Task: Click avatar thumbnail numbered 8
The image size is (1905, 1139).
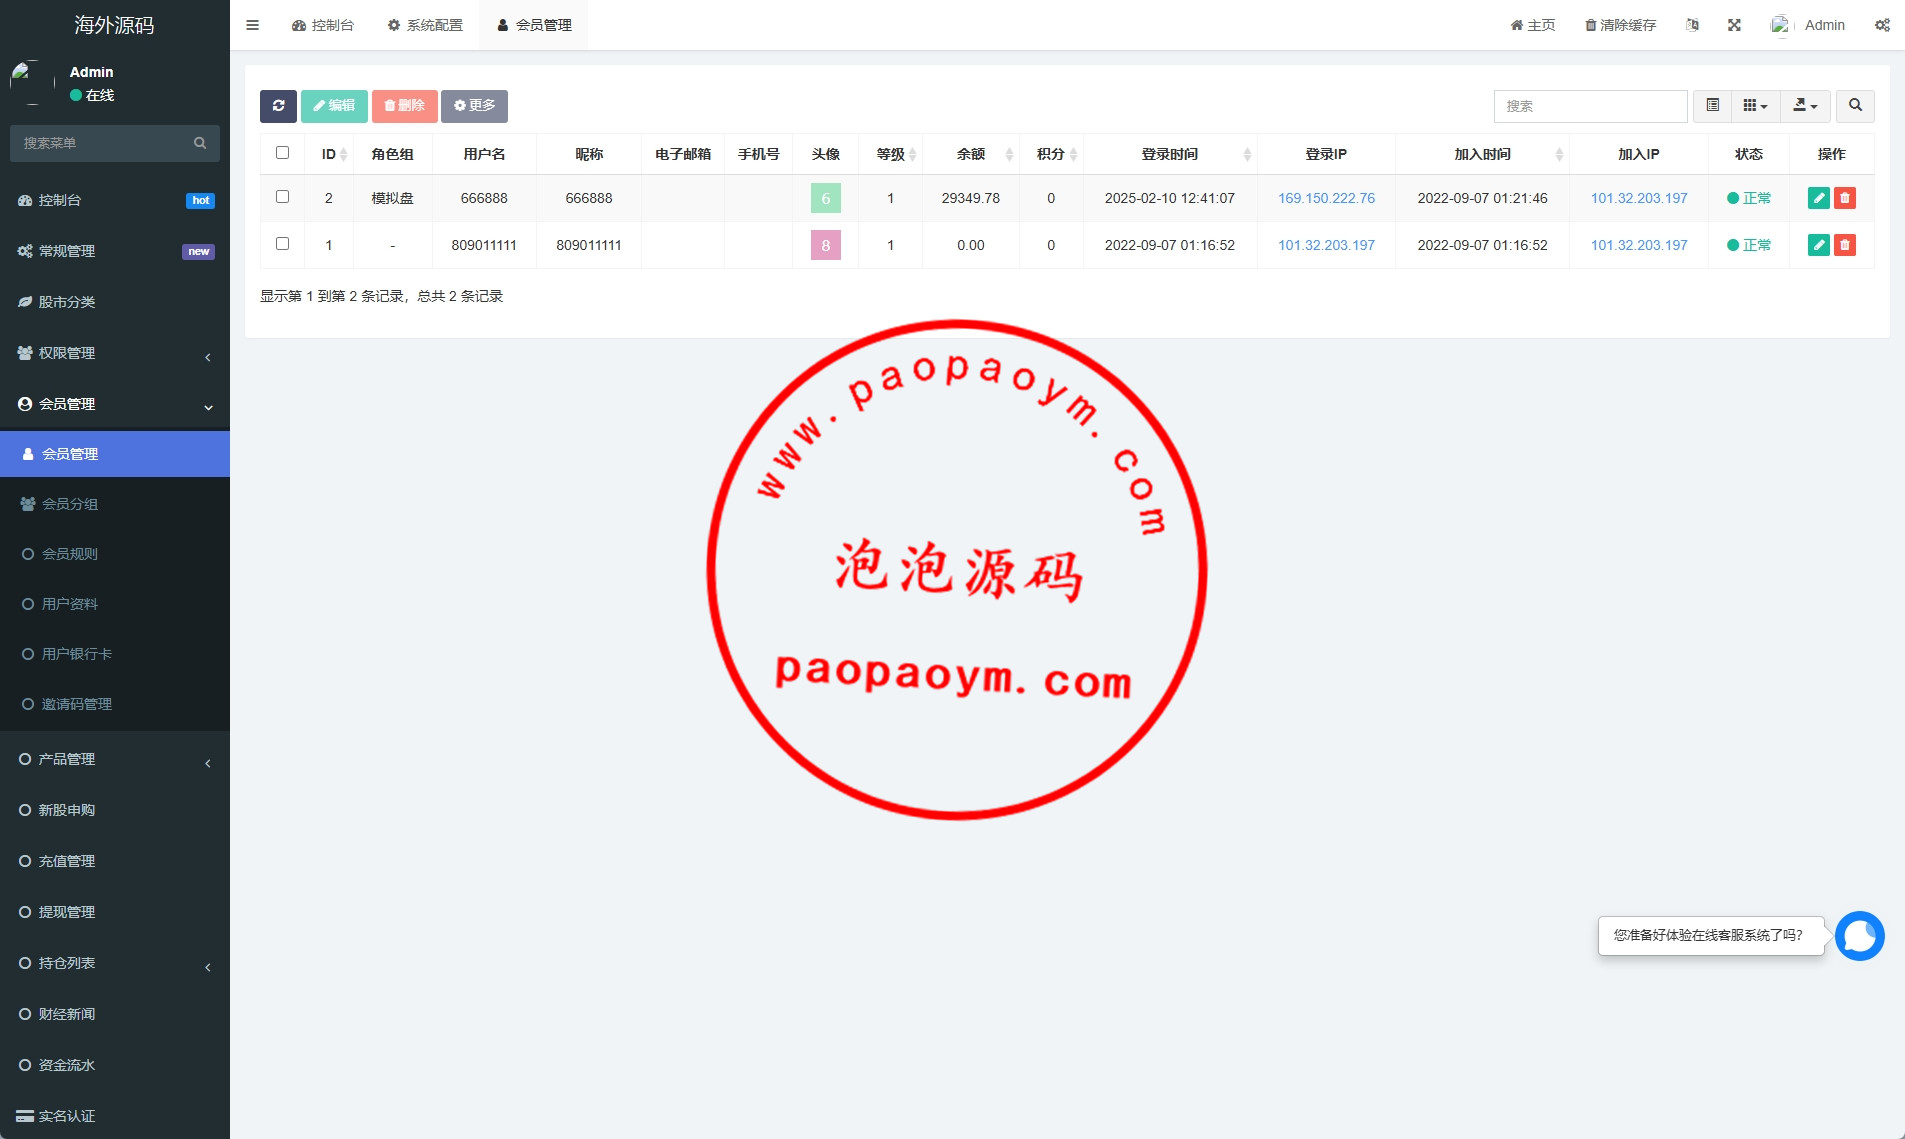Action: click(826, 245)
